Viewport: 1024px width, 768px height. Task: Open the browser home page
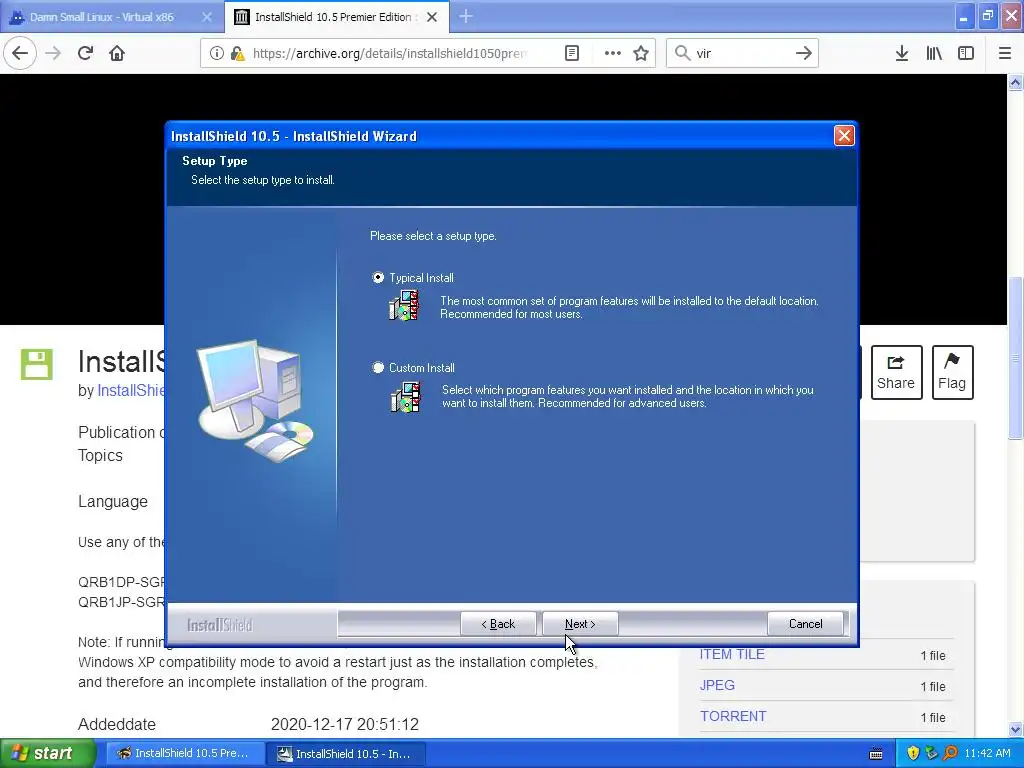pos(117,53)
